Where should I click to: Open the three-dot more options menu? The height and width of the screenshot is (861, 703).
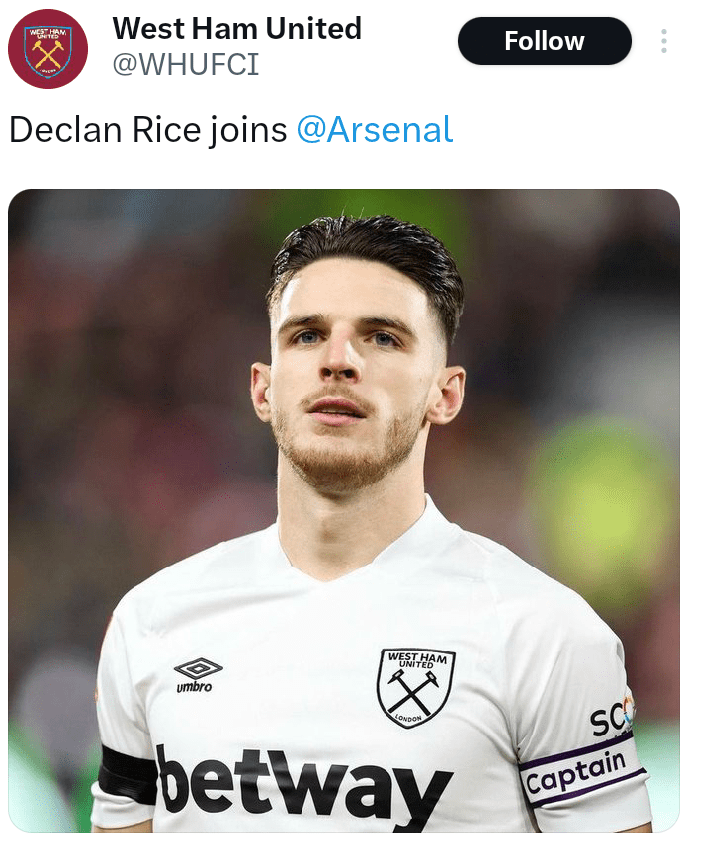click(x=664, y=41)
